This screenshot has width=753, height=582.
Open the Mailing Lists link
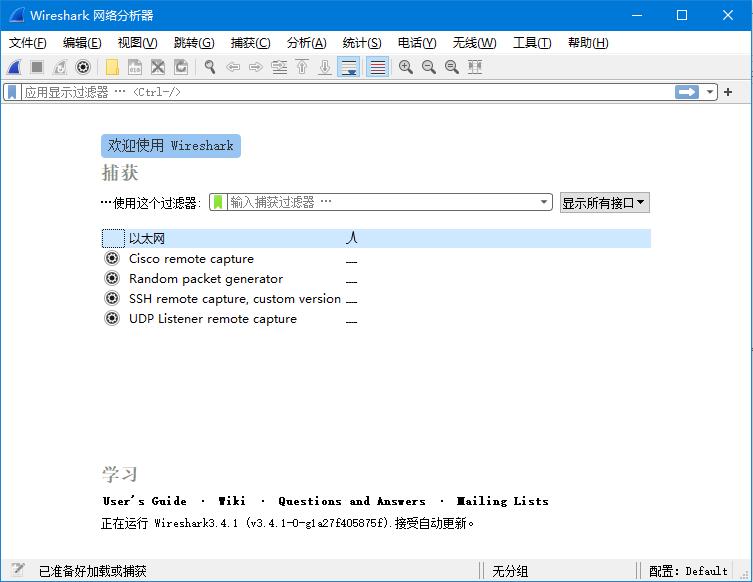pyautogui.click(x=502, y=501)
